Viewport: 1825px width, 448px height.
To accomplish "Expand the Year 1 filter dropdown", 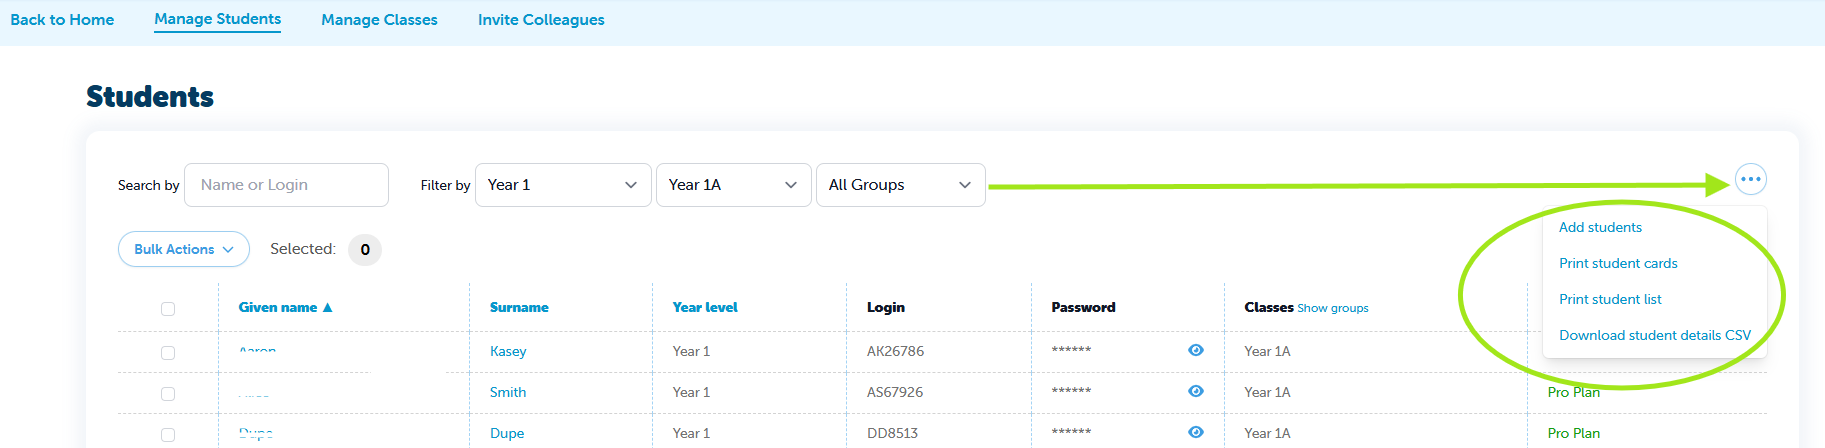I will point(562,185).
